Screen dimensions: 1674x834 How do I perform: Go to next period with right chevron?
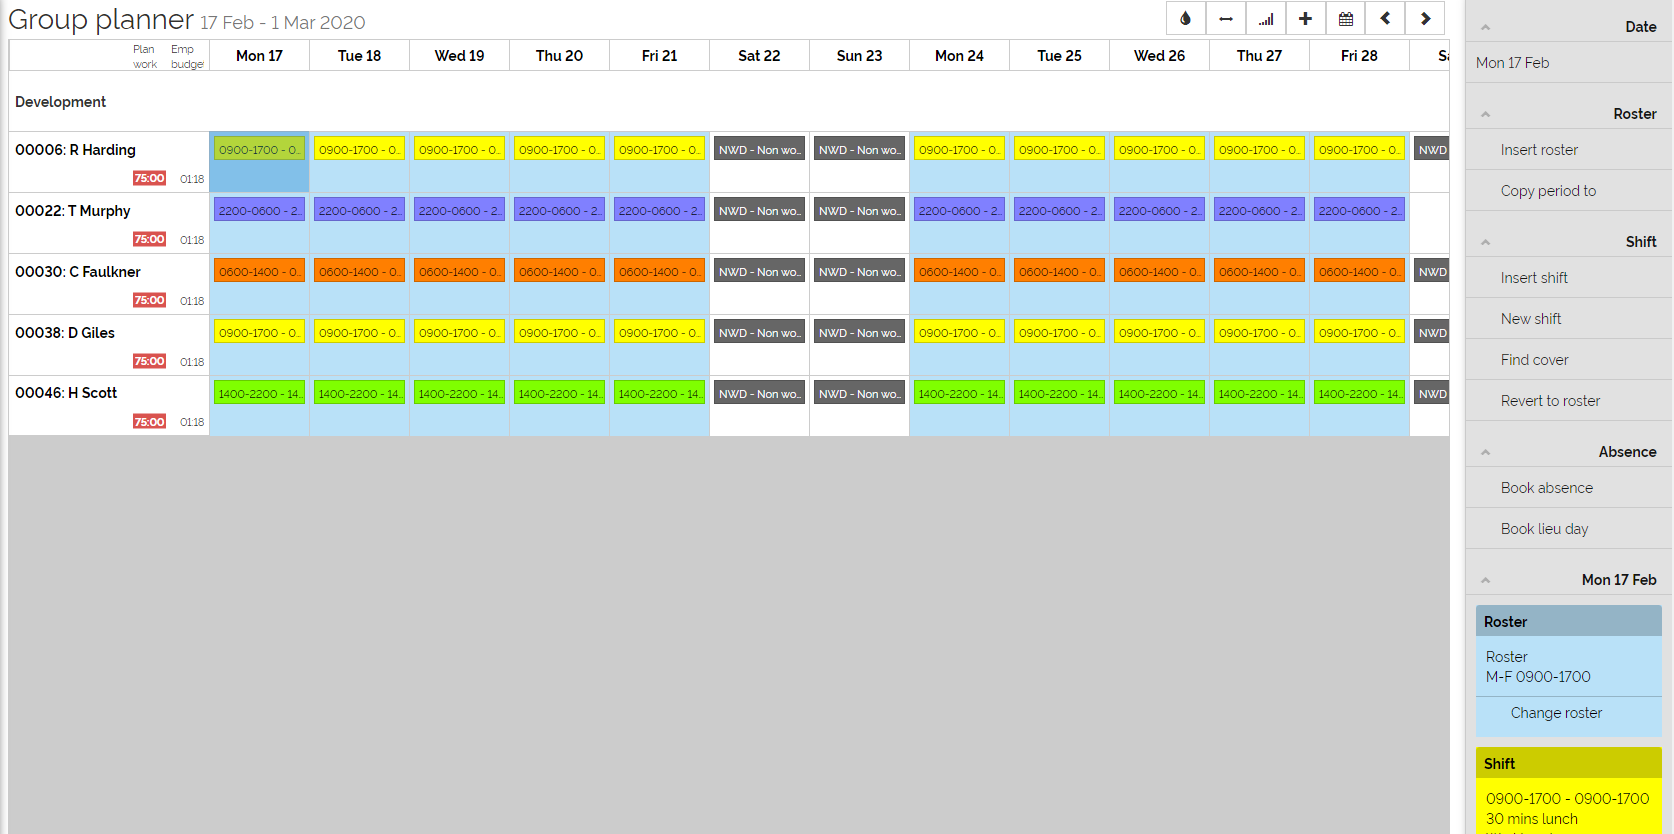(1426, 19)
